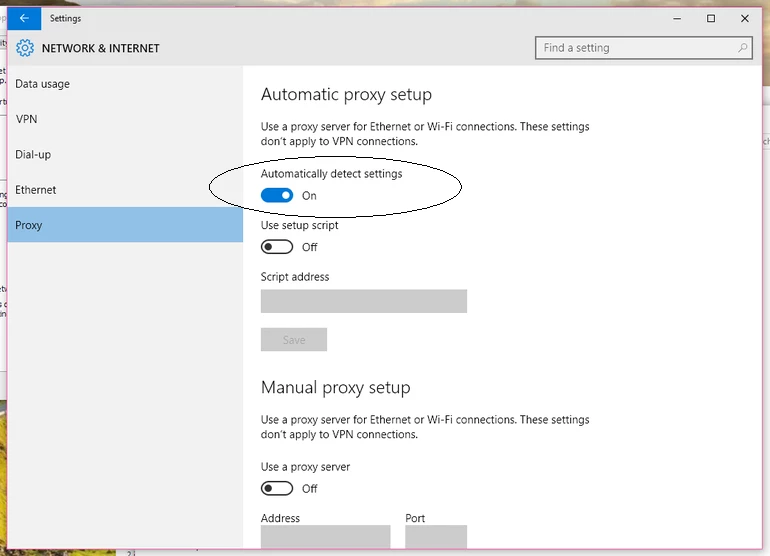Close the Settings window
Screen dimensions: 770x556
745,19
